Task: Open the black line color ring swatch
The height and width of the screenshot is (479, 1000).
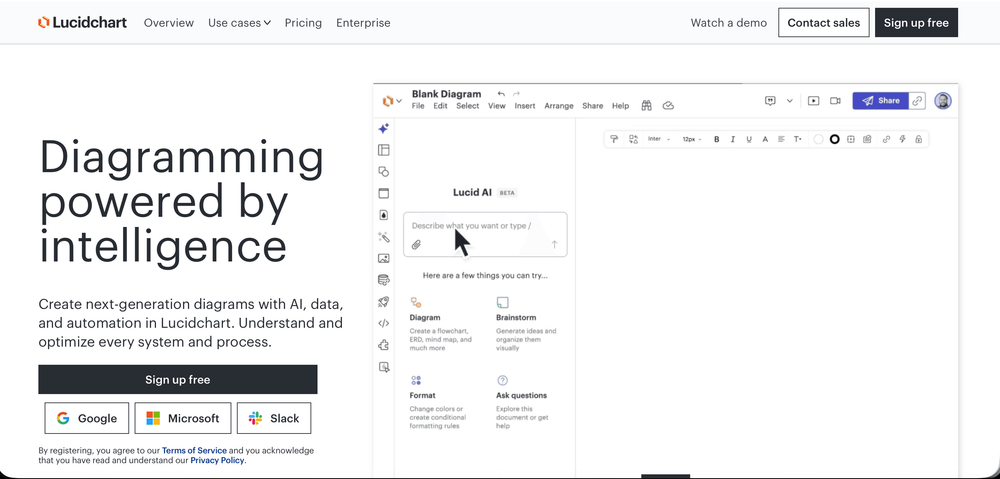Action: pyautogui.click(x=834, y=139)
